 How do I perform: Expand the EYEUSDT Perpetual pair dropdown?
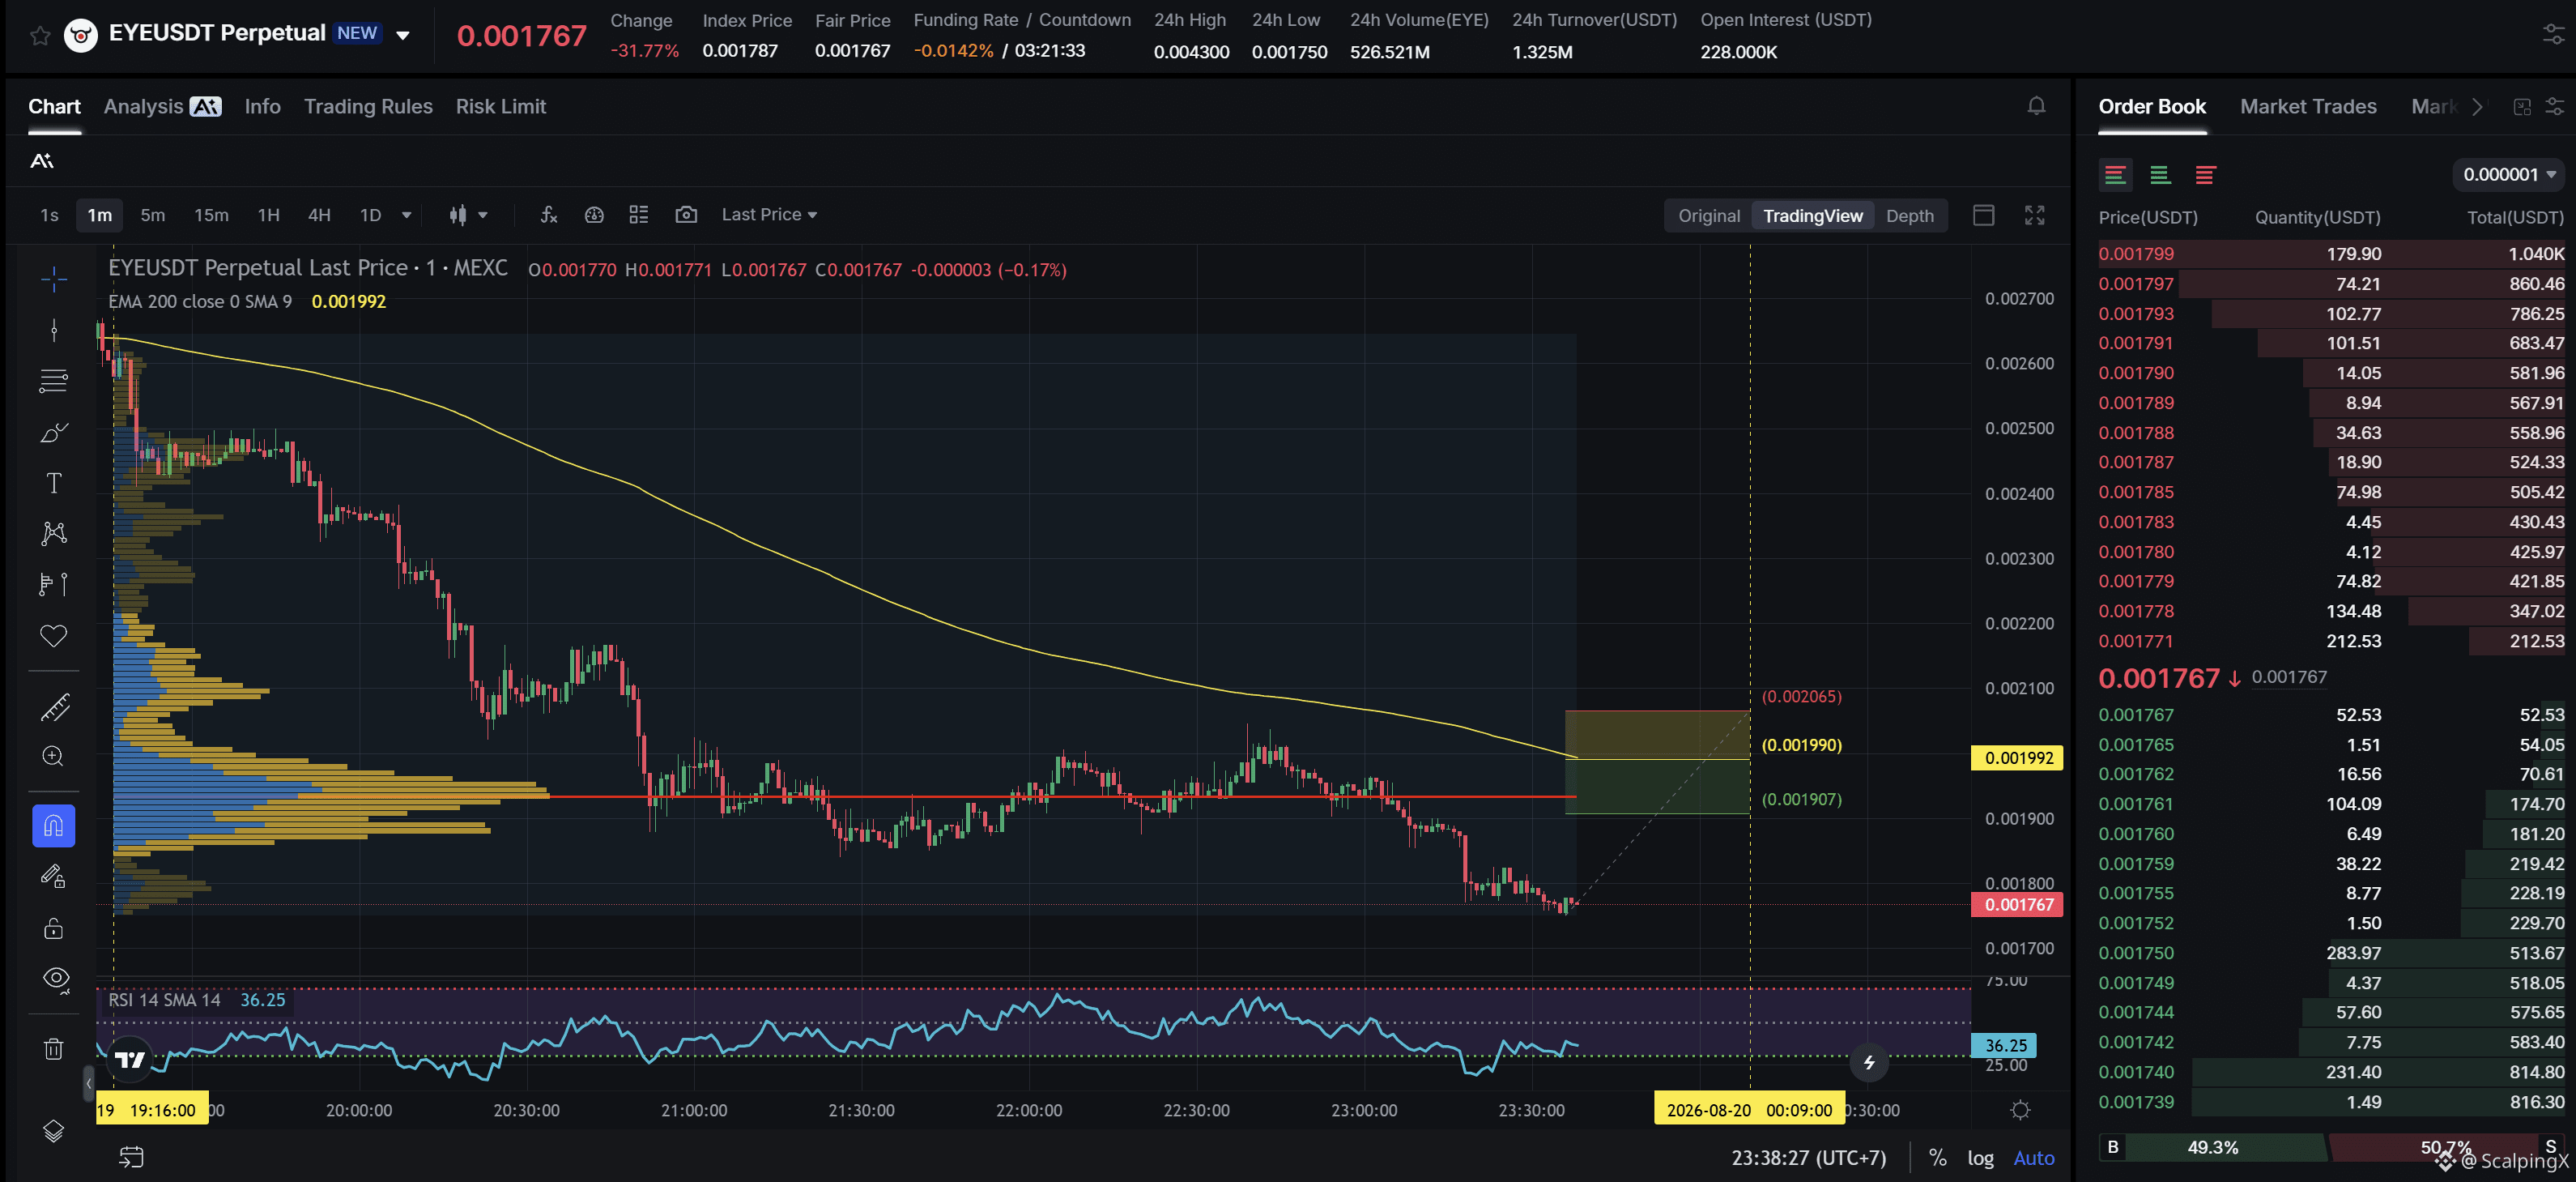coord(403,35)
